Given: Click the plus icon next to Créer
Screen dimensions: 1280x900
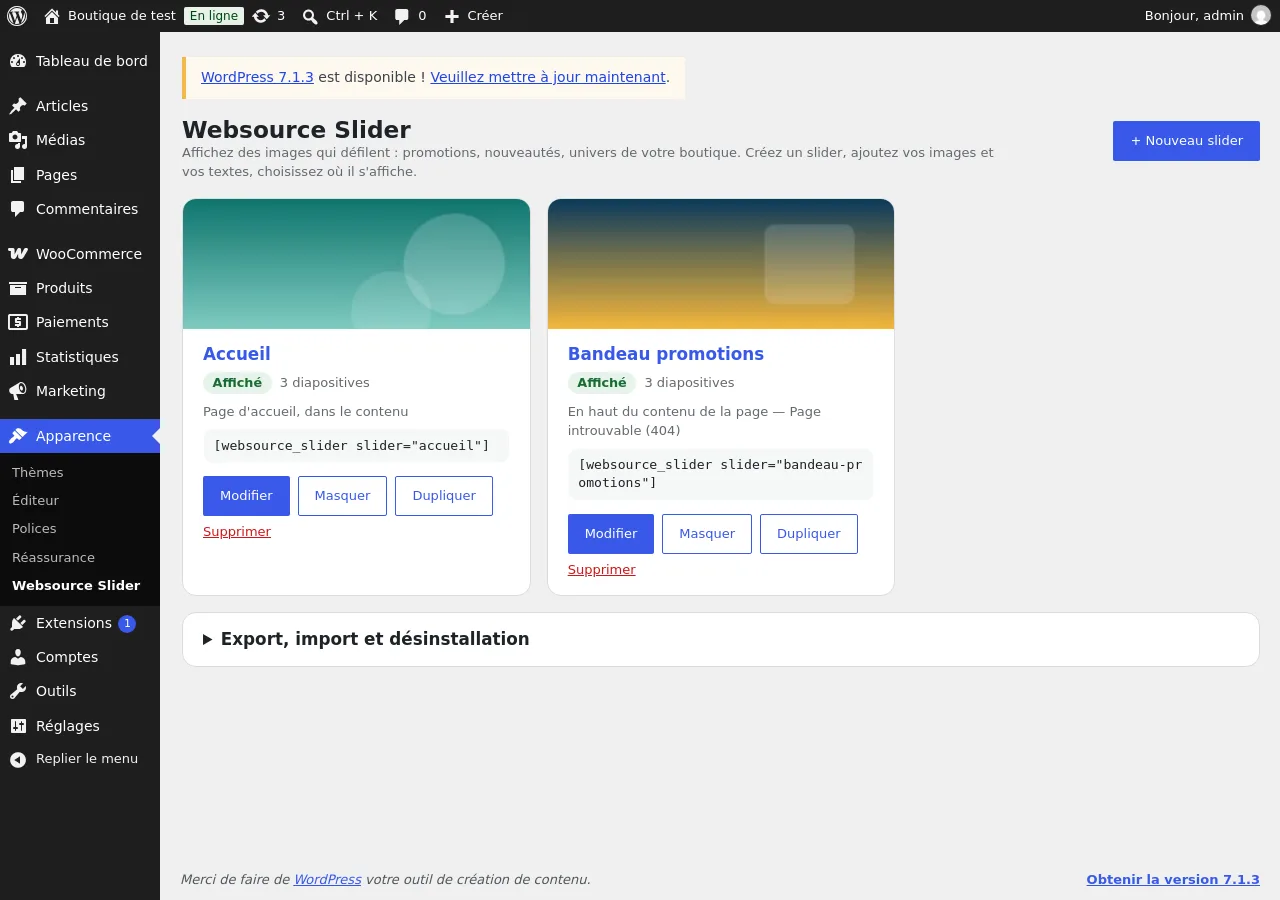Looking at the screenshot, I should 452,16.
